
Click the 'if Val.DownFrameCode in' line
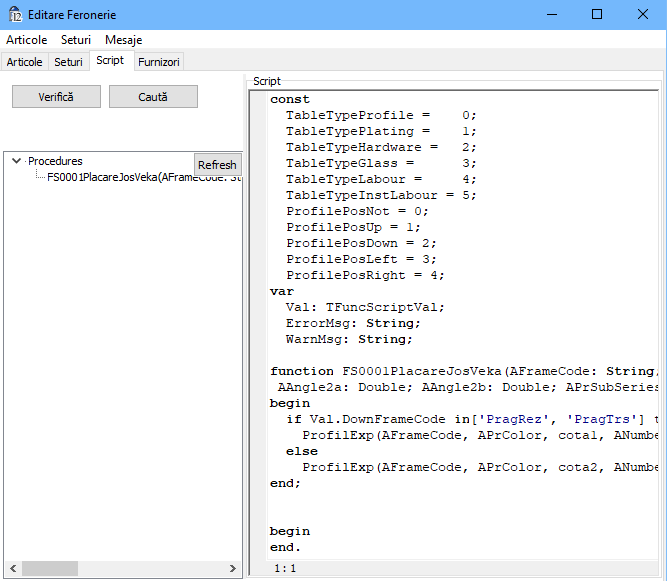click(472, 419)
